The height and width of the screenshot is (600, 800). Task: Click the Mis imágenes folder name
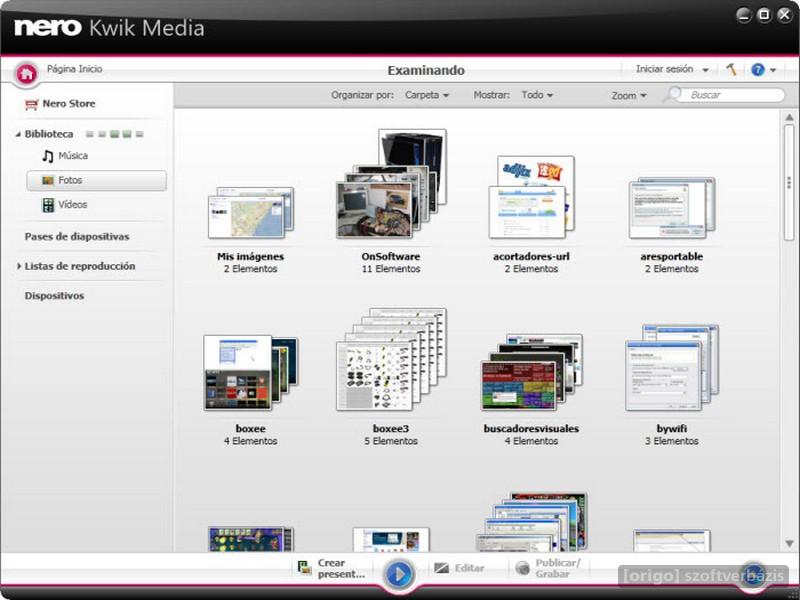coord(251,257)
